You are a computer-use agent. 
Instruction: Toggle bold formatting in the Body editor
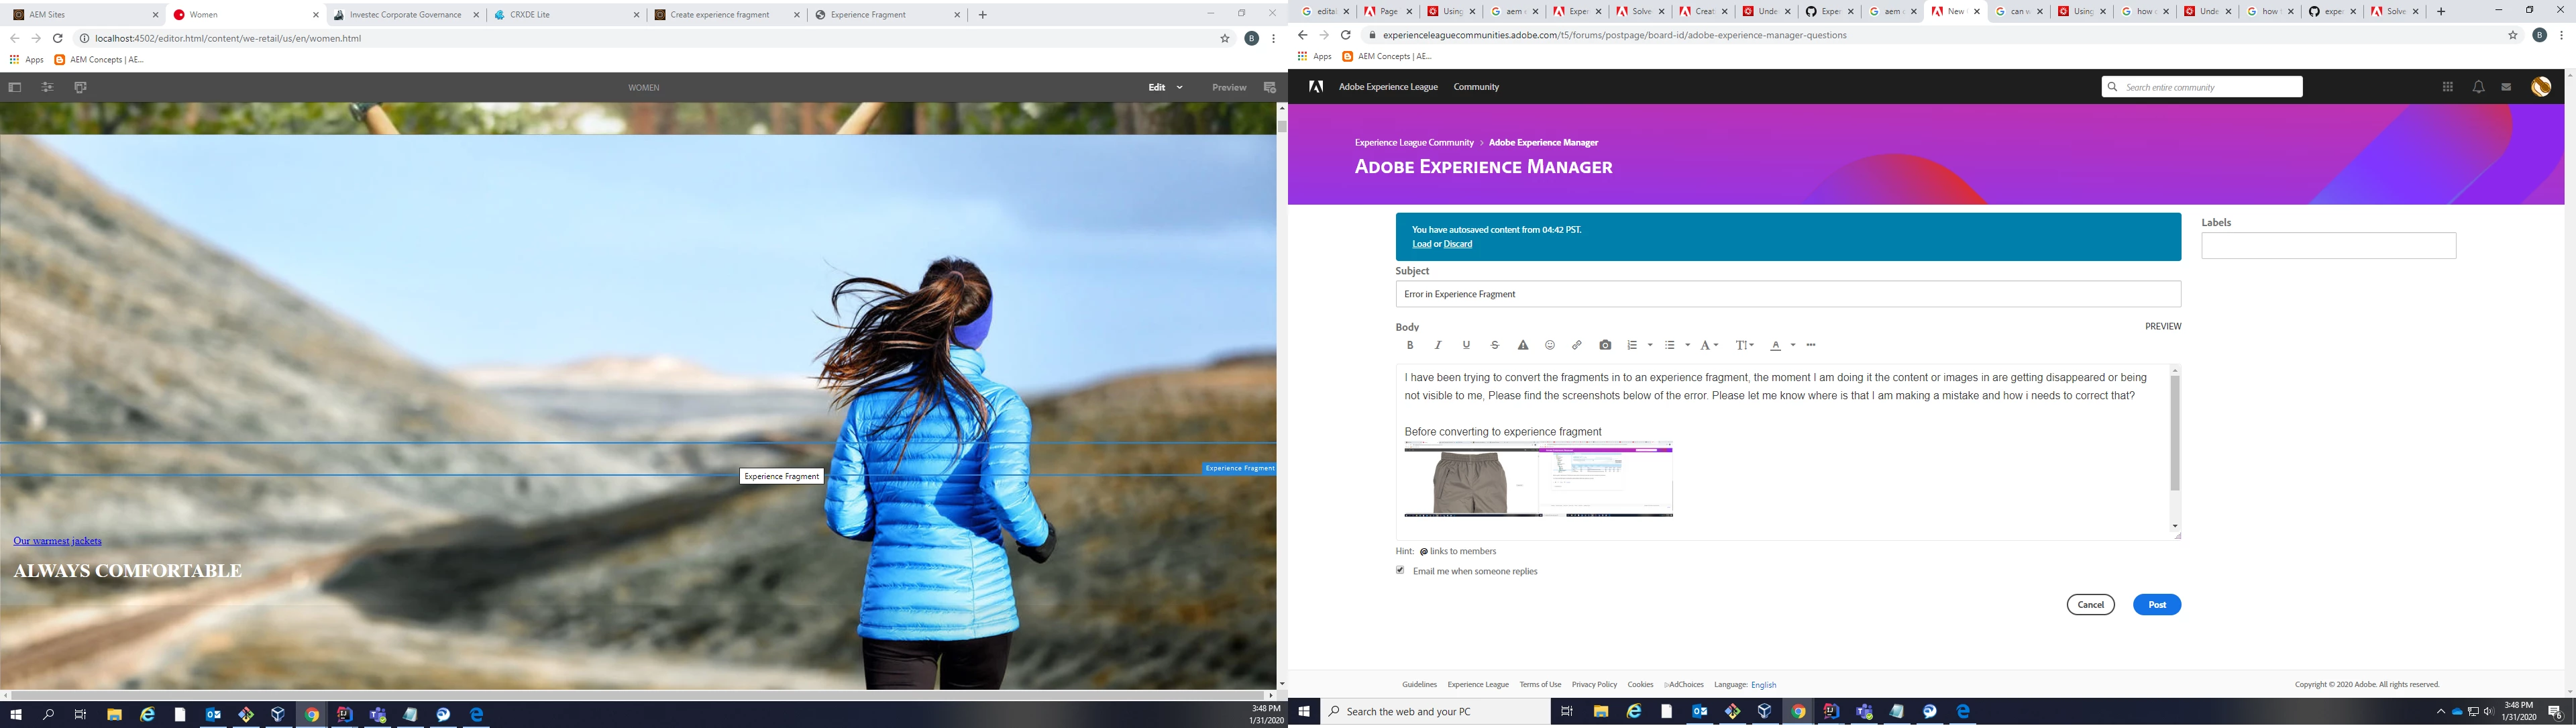(x=1410, y=345)
